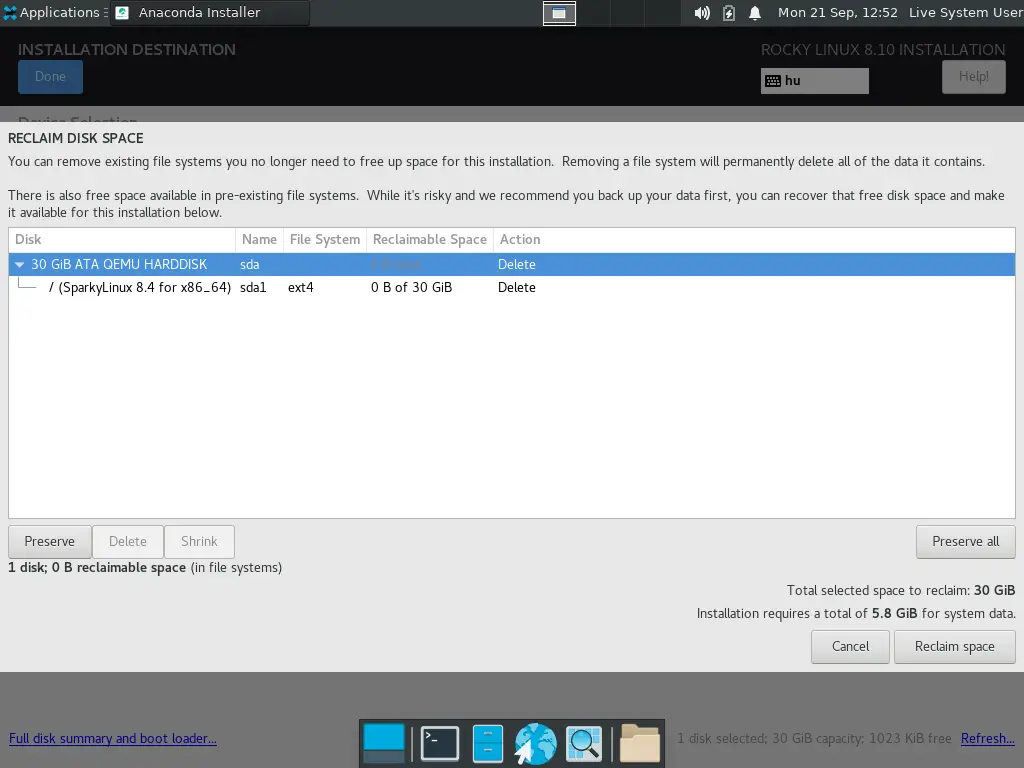The height and width of the screenshot is (768, 1024).
Task: Cancel the reclaim disk space dialog
Action: pyautogui.click(x=850, y=647)
